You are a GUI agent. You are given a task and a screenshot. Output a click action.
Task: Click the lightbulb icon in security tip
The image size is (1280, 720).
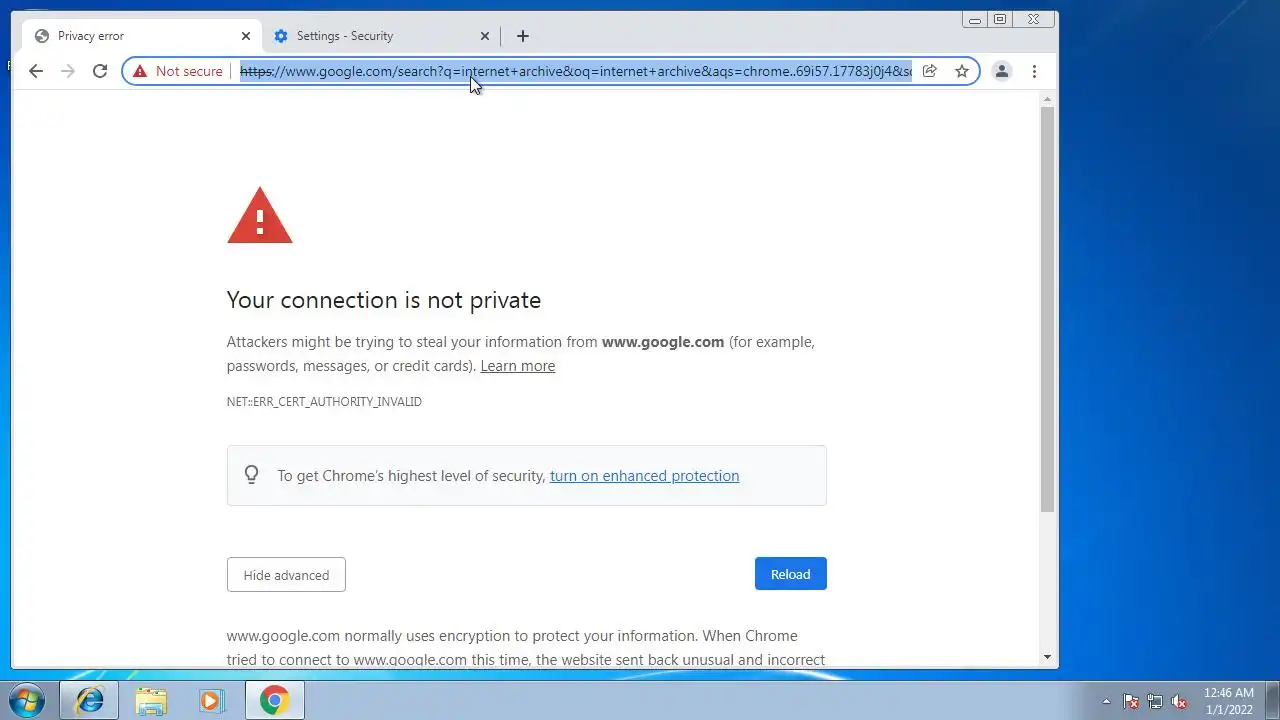252,475
